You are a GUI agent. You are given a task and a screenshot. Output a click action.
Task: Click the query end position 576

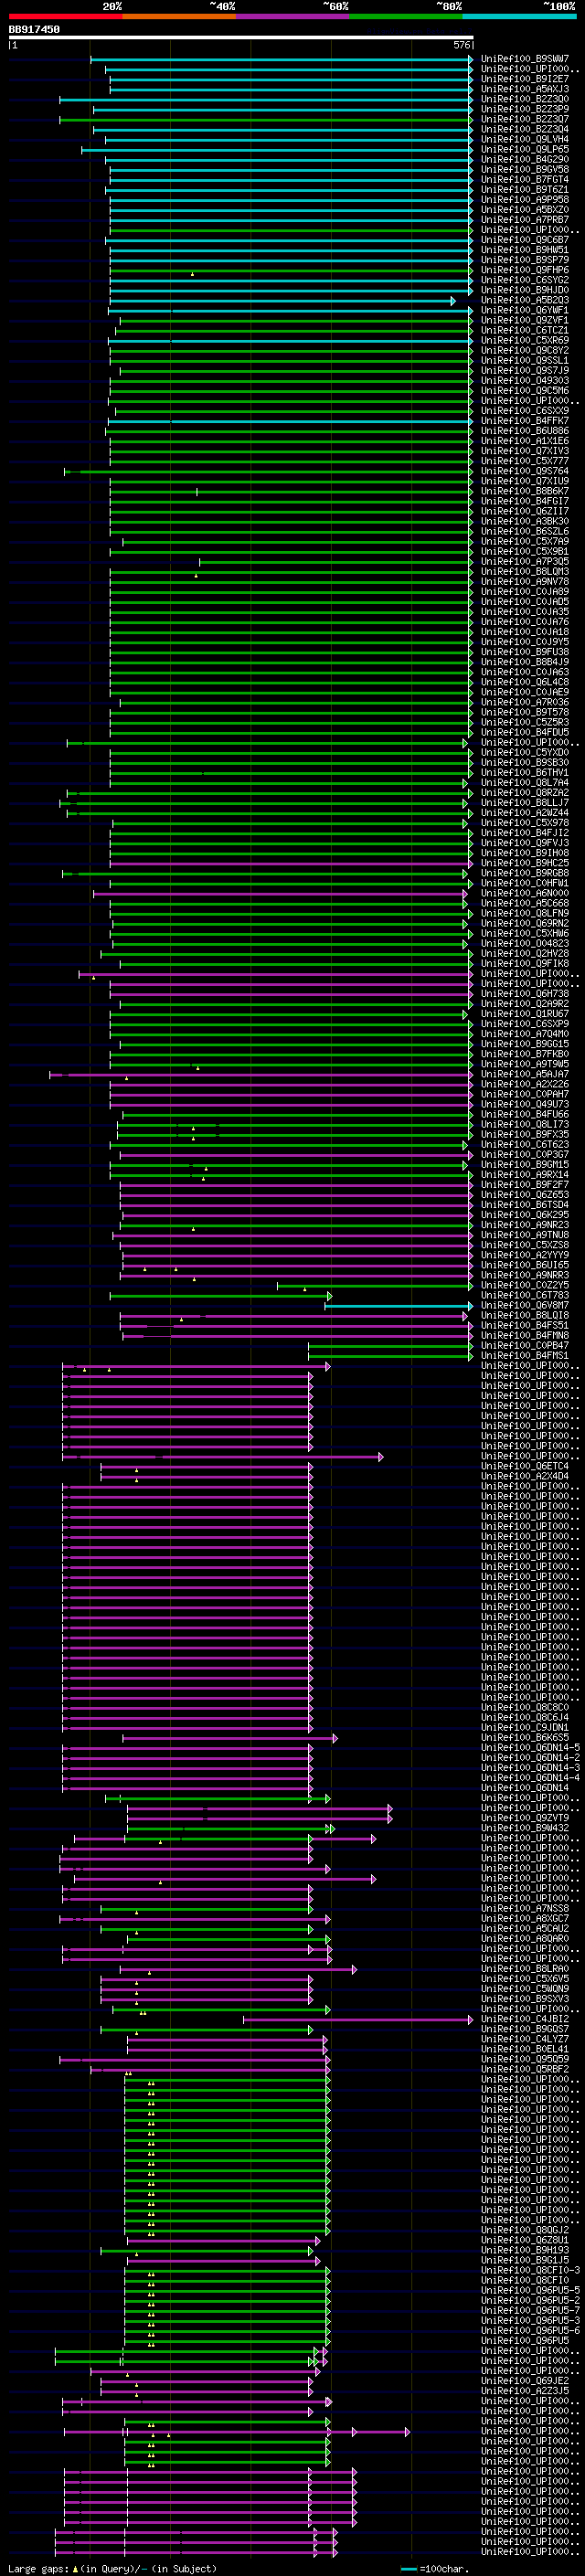pos(461,45)
